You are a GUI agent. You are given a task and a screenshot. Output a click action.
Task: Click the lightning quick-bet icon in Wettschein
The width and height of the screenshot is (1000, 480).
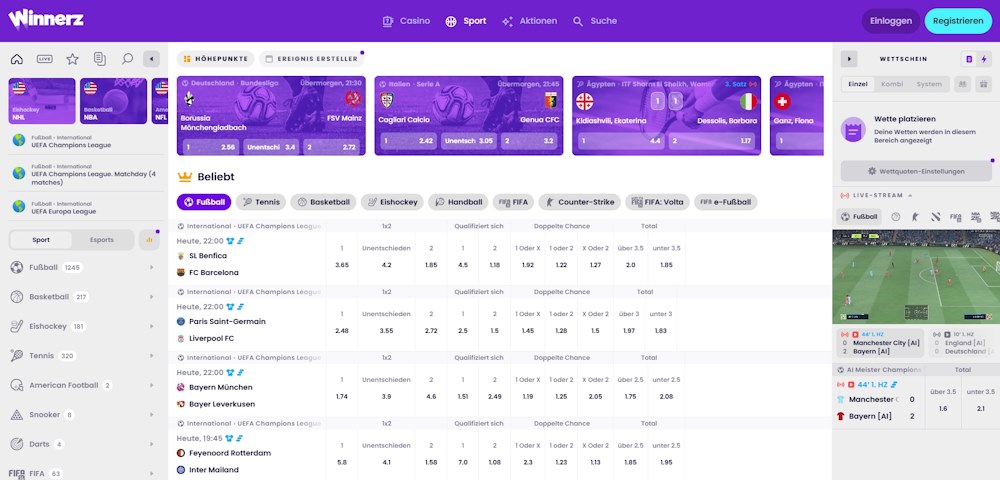tap(984, 59)
